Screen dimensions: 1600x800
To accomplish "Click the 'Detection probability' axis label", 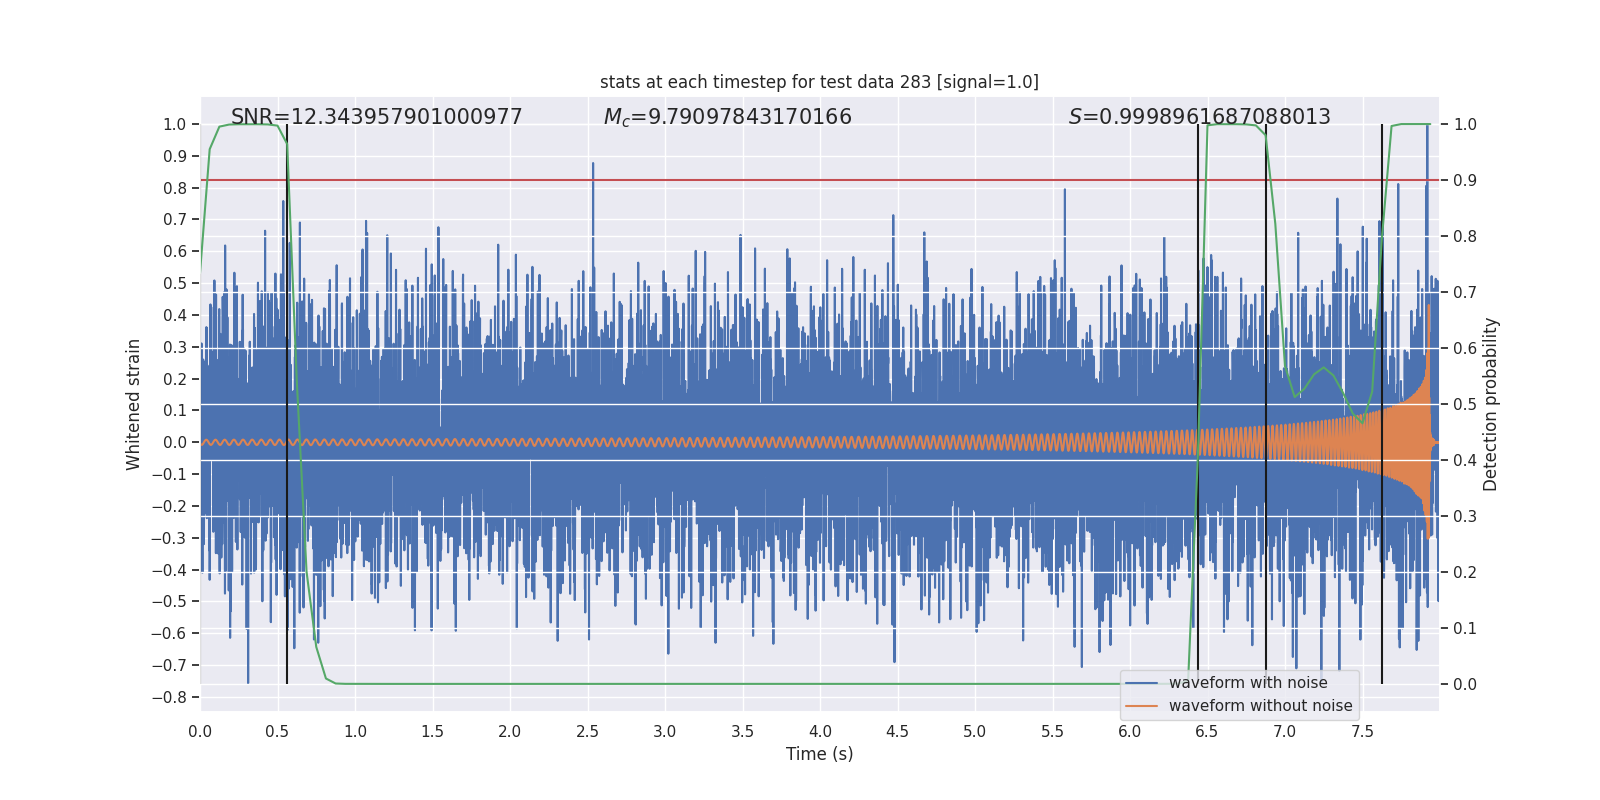I will tap(1491, 404).
